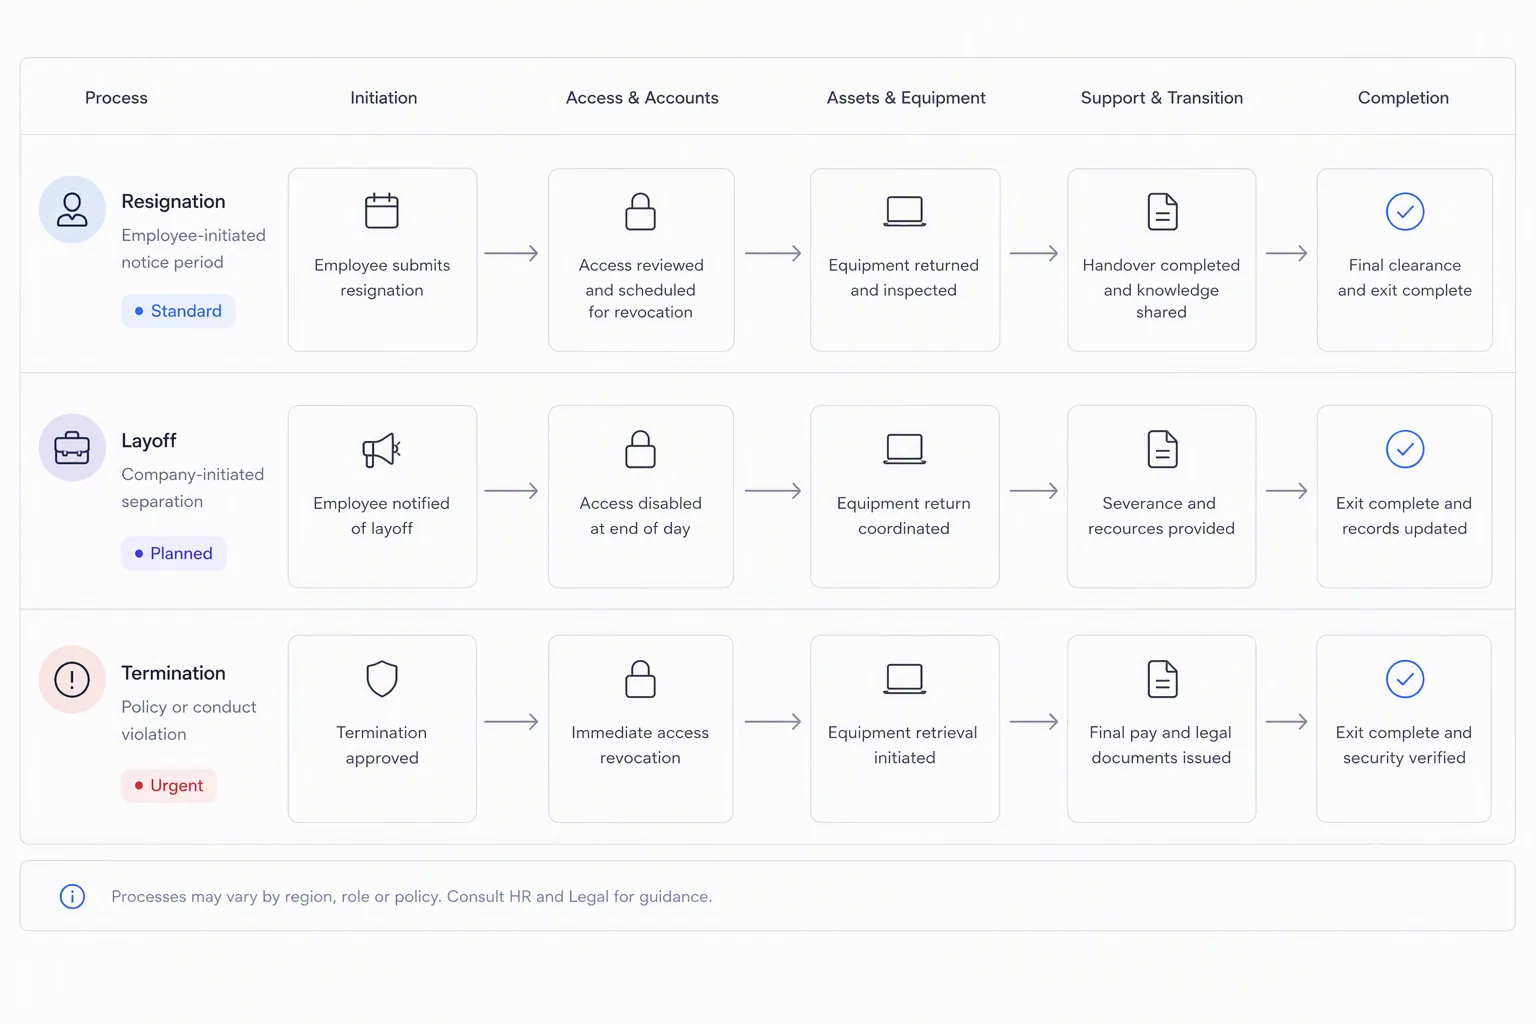Click the padlock icon above Immediate access revocation
The height and width of the screenshot is (1024, 1536).
tap(640, 679)
